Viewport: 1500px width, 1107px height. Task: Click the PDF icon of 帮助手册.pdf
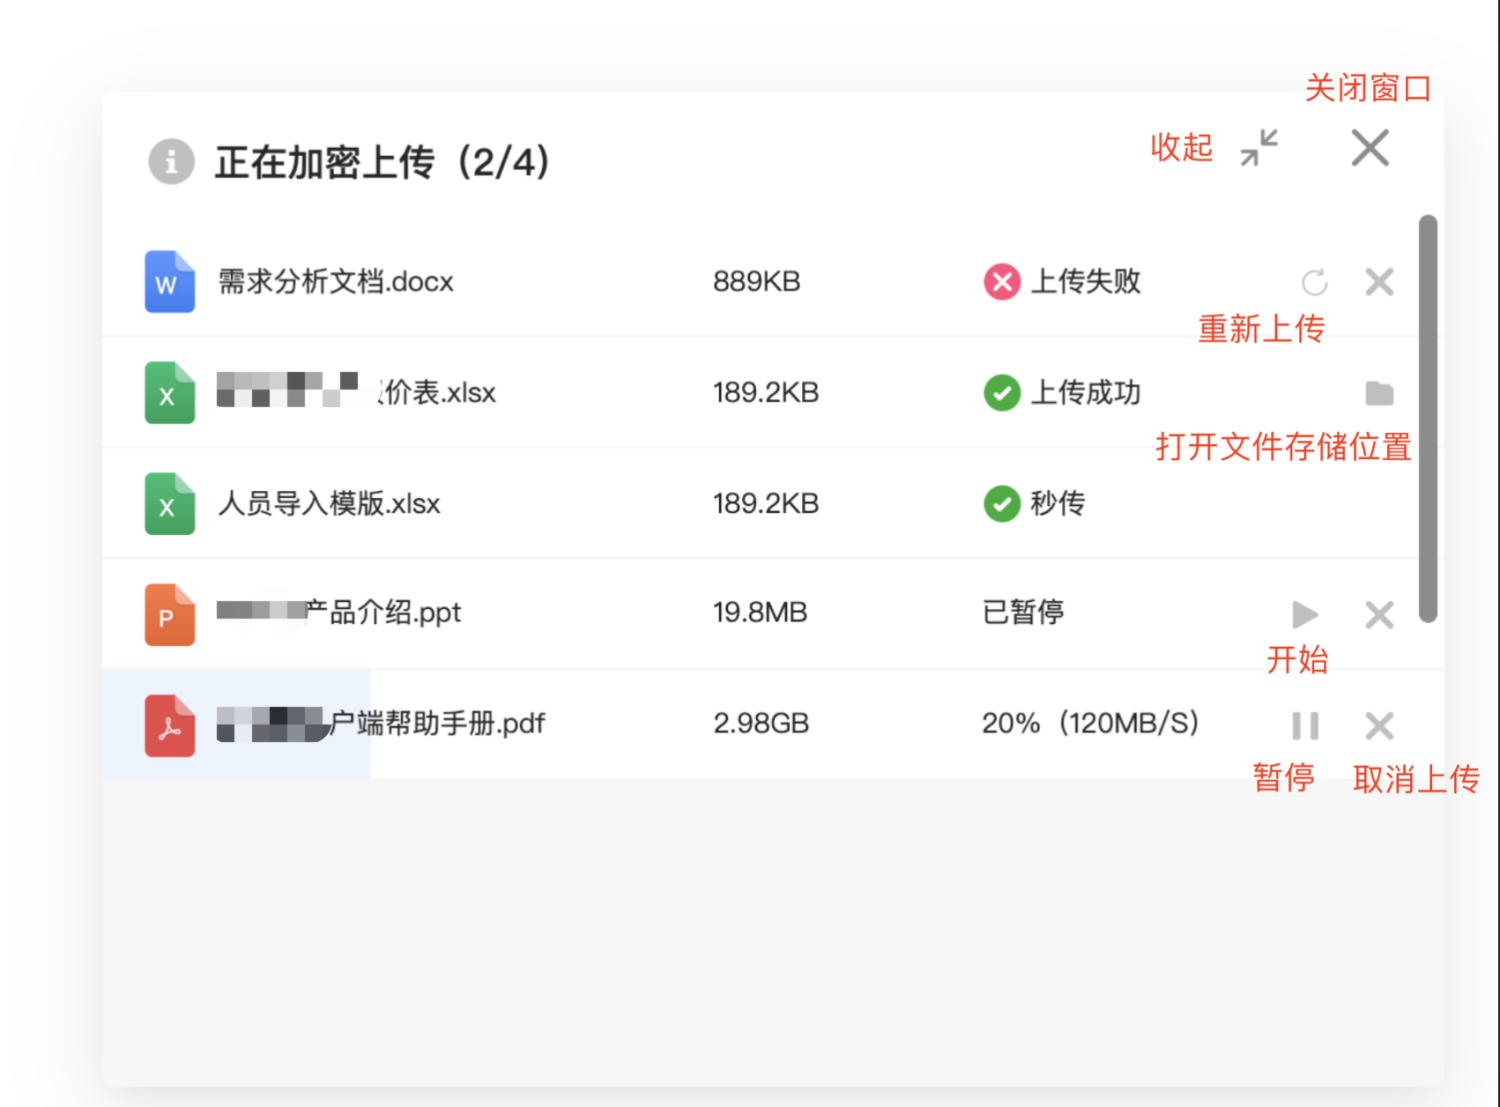[x=169, y=725]
